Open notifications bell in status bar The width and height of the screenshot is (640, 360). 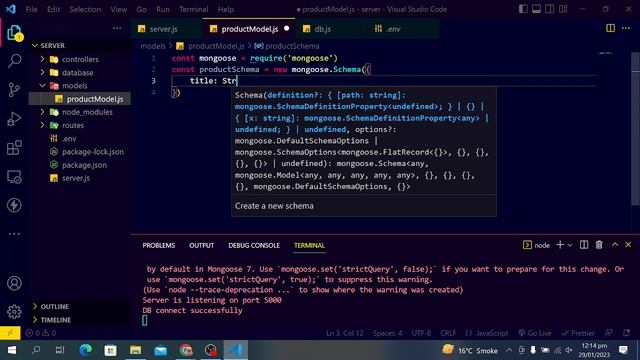[x=627, y=333]
